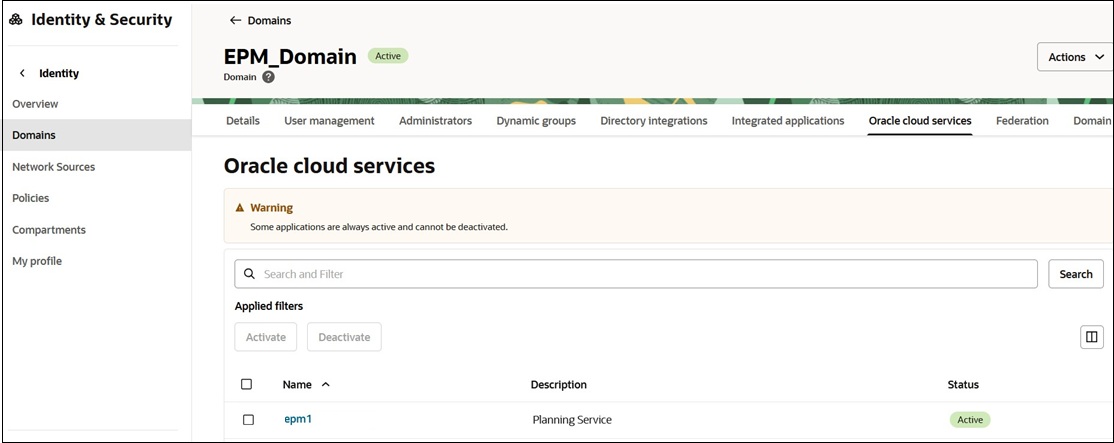Open the Actions dropdown

coord(1076,57)
